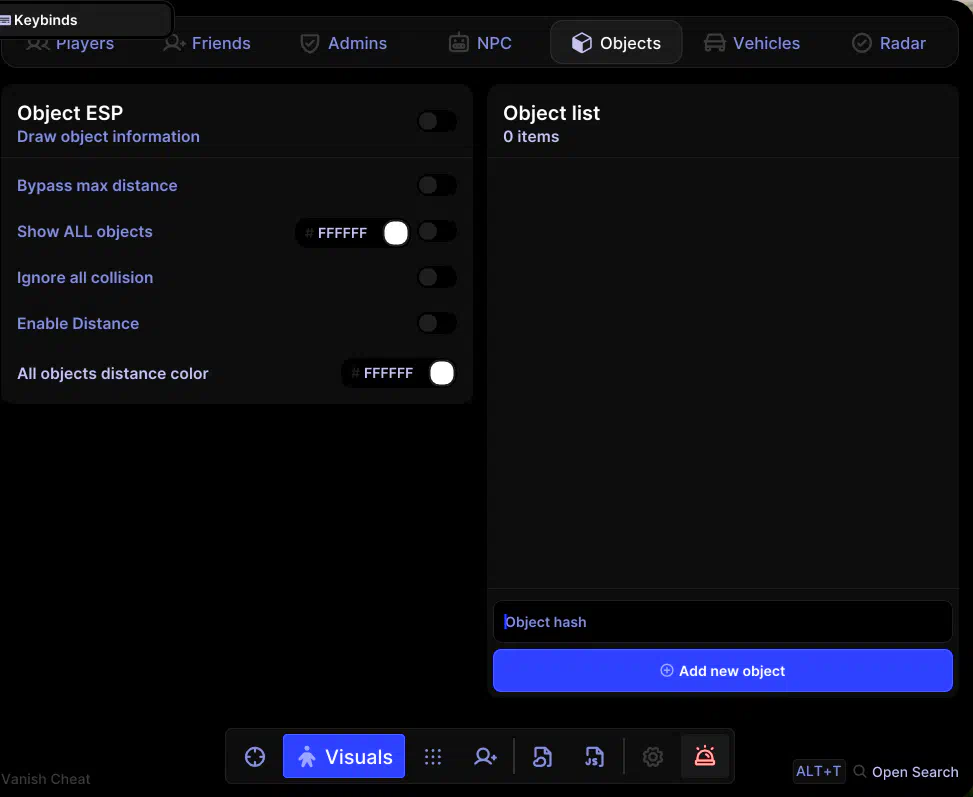
Task: Open All objects distance color swatch
Action: click(x=442, y=374)
